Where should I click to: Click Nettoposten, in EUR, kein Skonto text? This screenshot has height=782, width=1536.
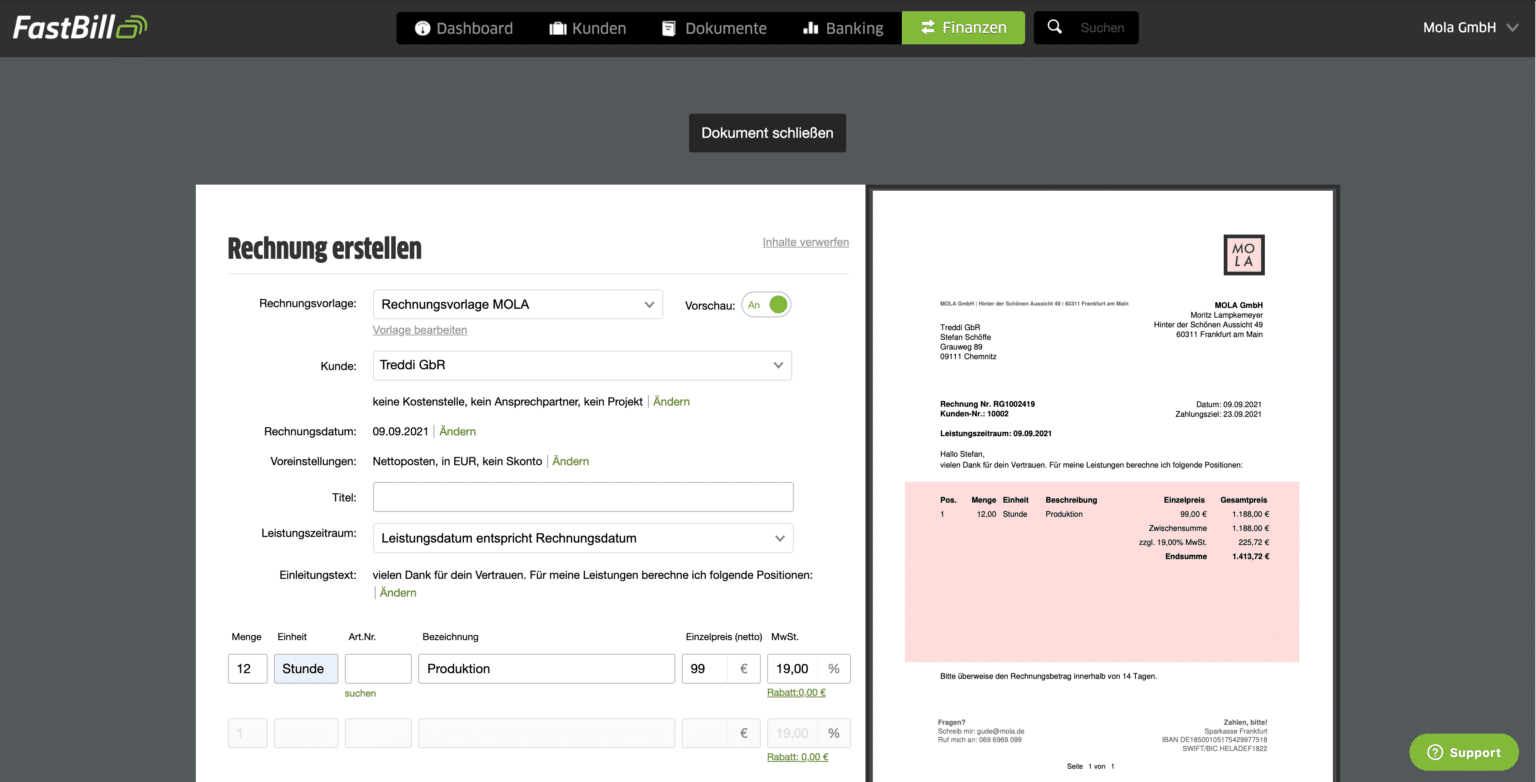(x=458, y=462)
